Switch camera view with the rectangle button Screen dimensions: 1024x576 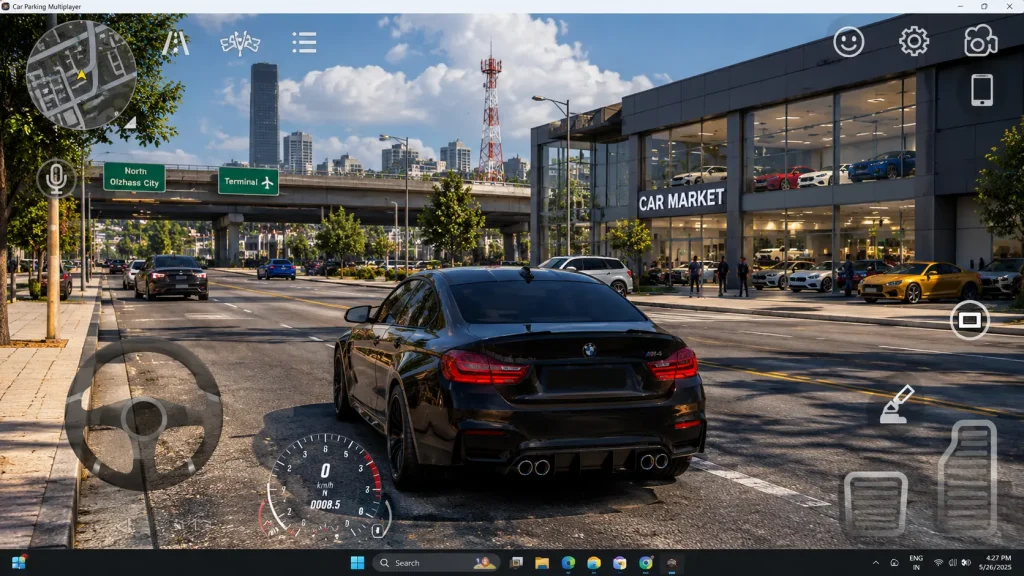[969, 320]
